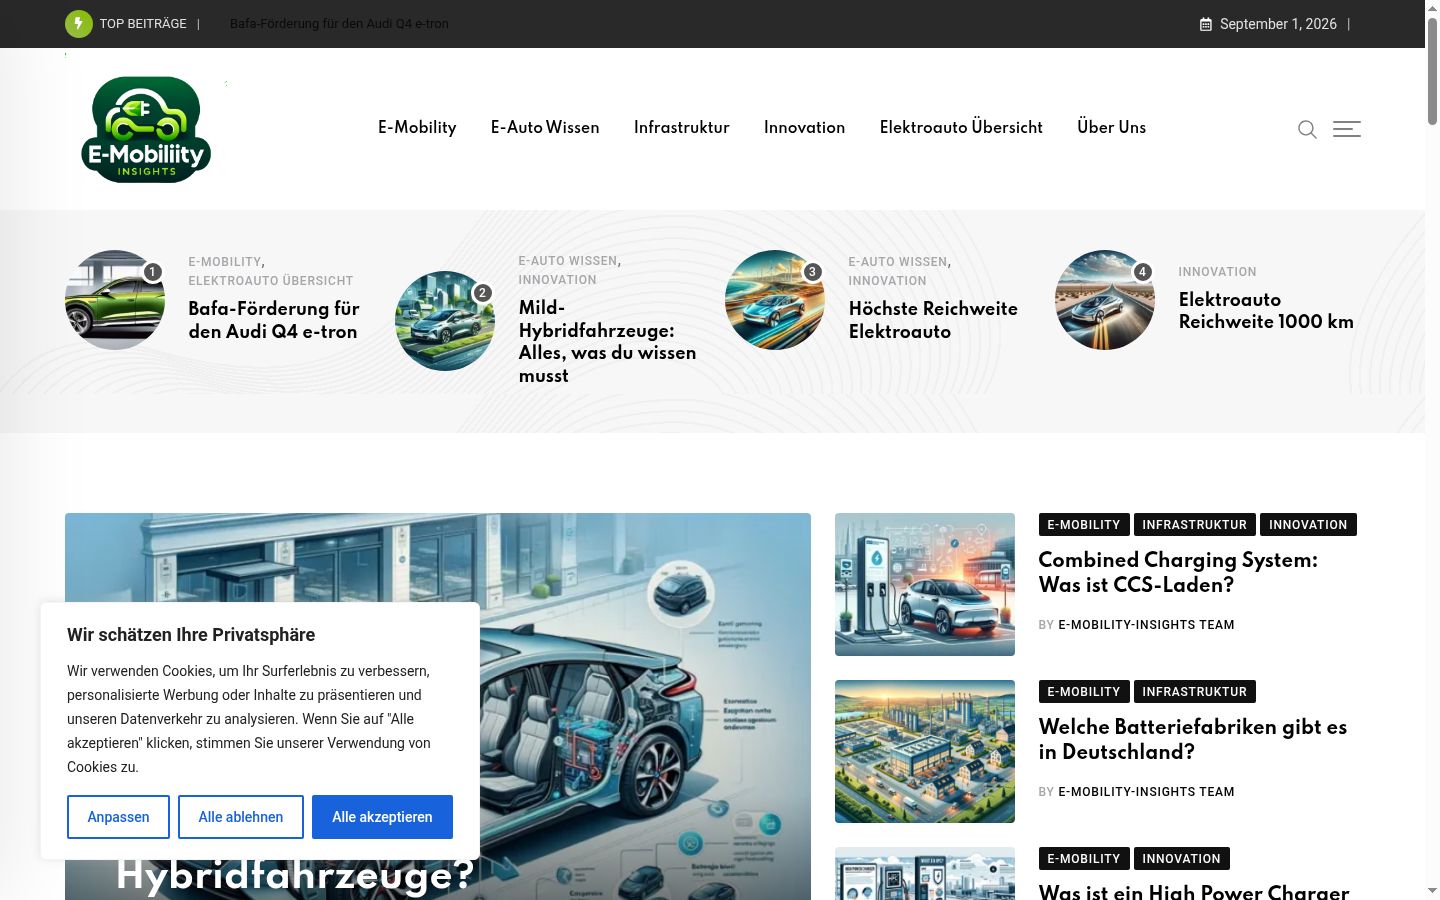Click the Anpassen cookie button
The height and width of the screenshot is (900, 1440).
point(118,817)
